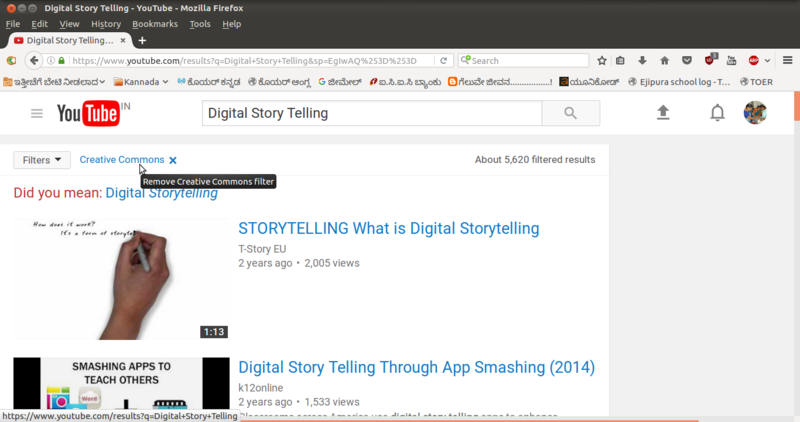Go to the YouTube logo home
This screenshot has height=422, width=800.
coord(89,113)
